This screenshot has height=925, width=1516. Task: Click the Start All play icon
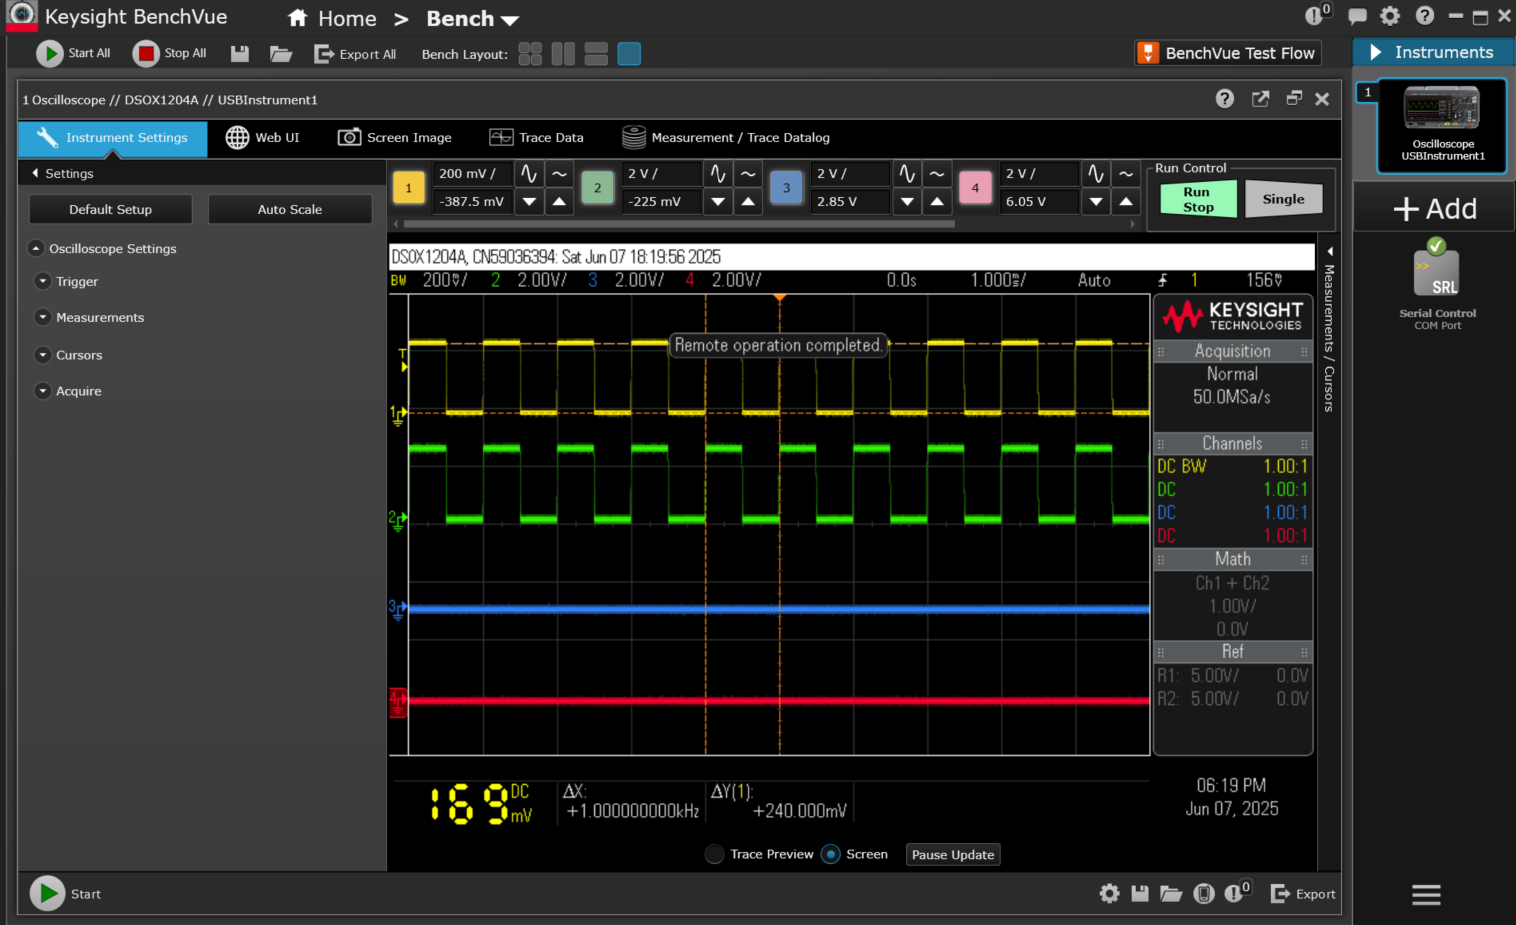click(x=49, y=54)
